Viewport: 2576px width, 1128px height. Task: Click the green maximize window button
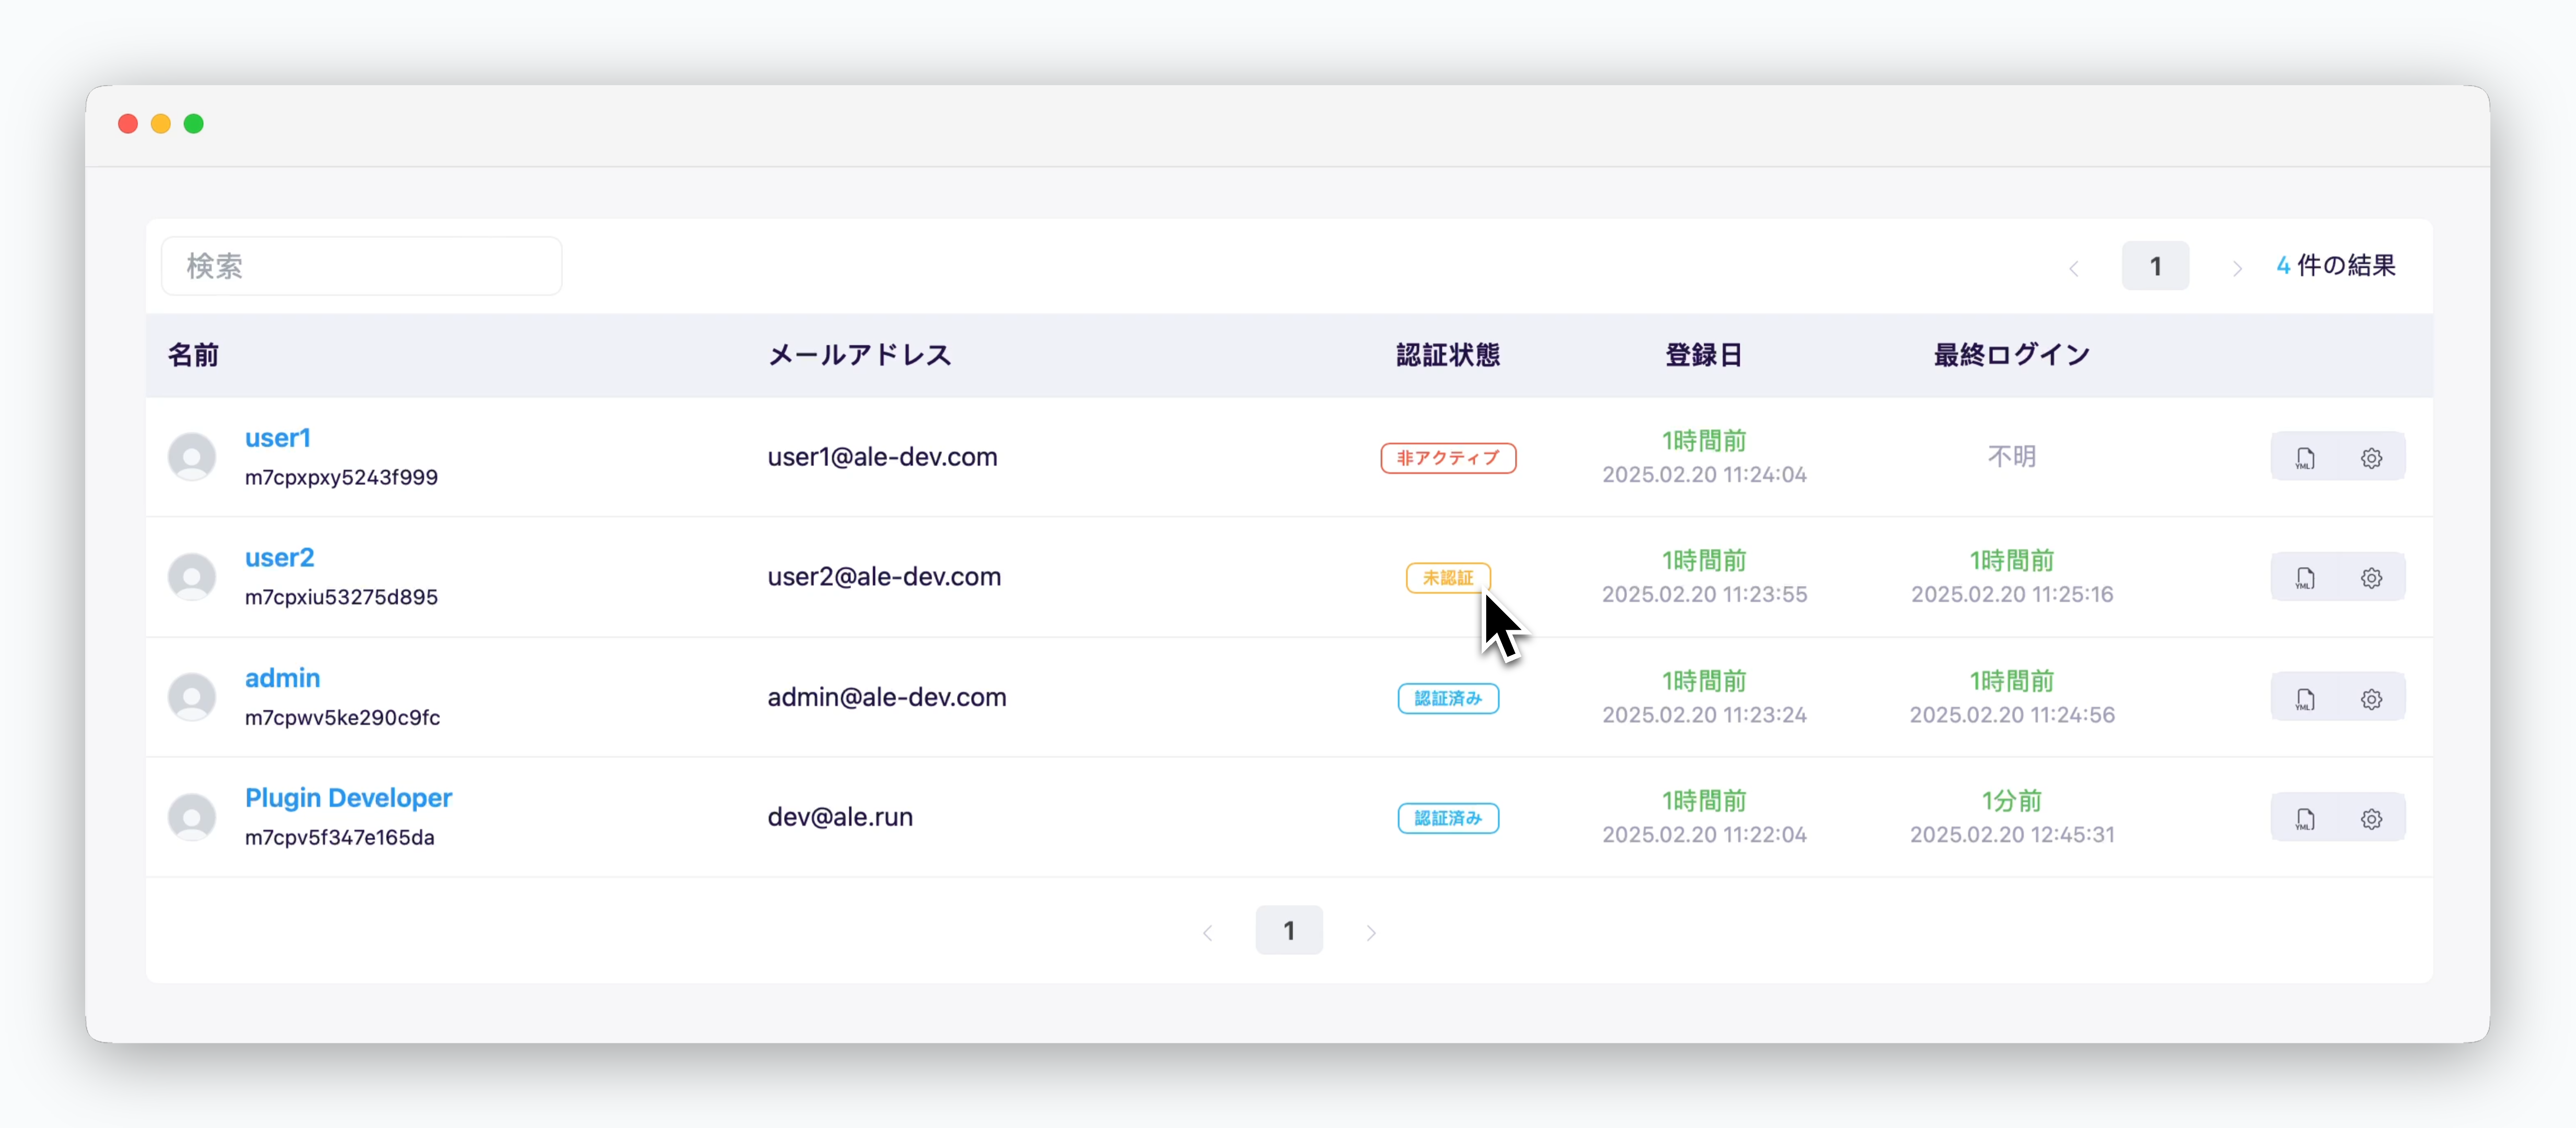194,124
